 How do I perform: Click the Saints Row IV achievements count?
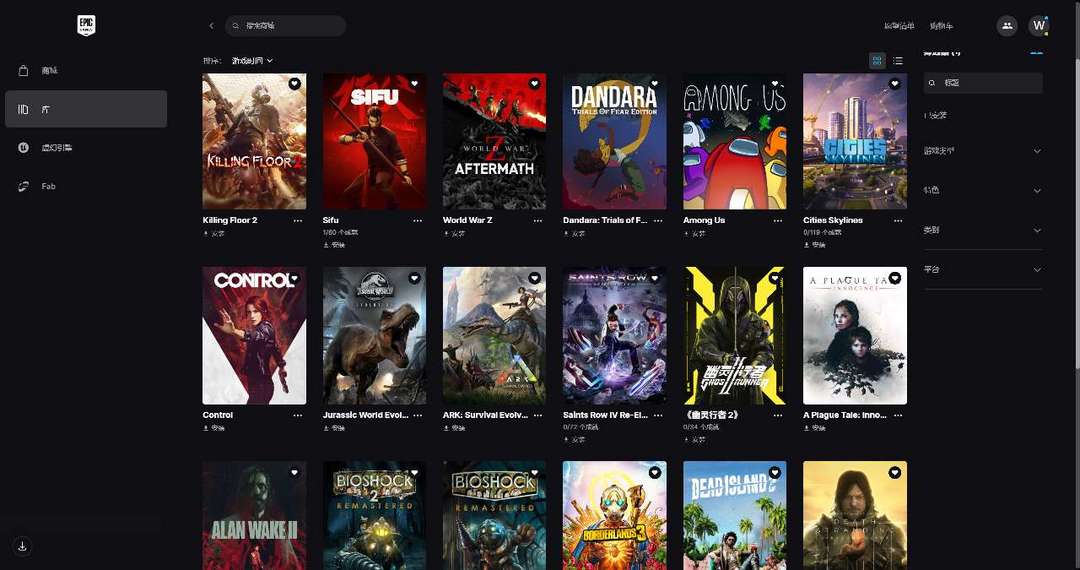(x=581, y=428)
